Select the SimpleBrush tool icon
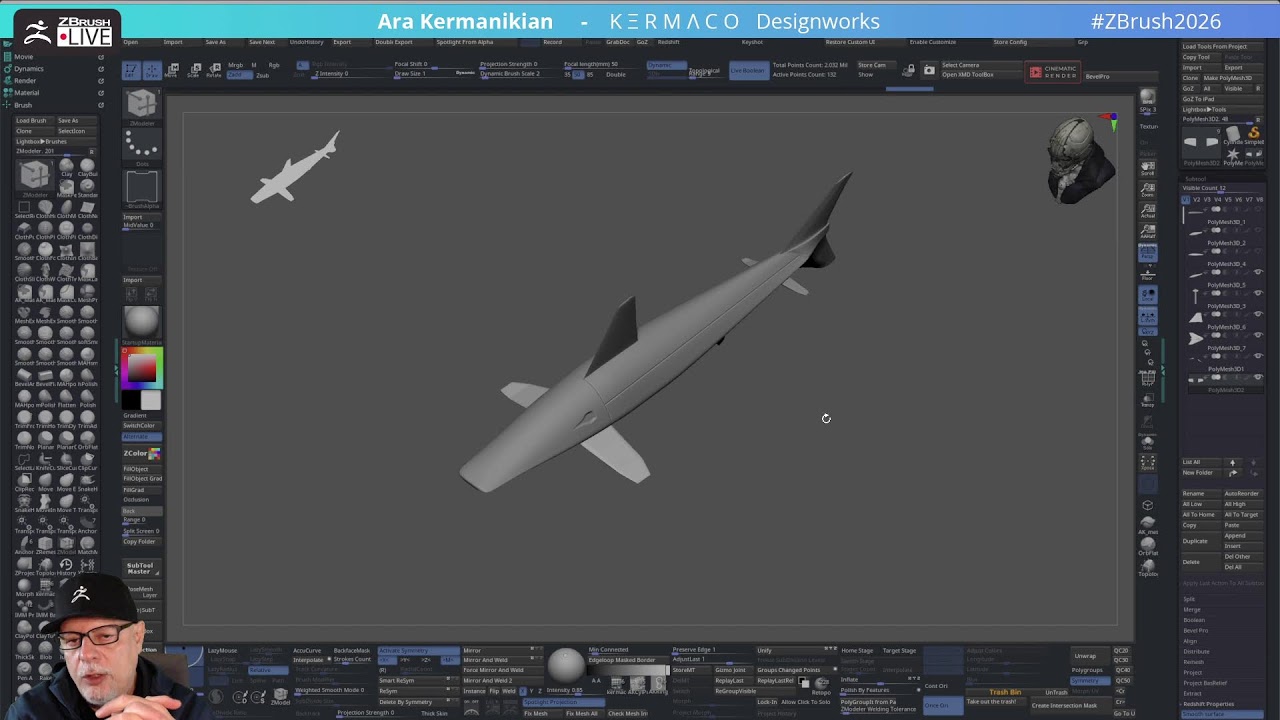 (1253, 135)
